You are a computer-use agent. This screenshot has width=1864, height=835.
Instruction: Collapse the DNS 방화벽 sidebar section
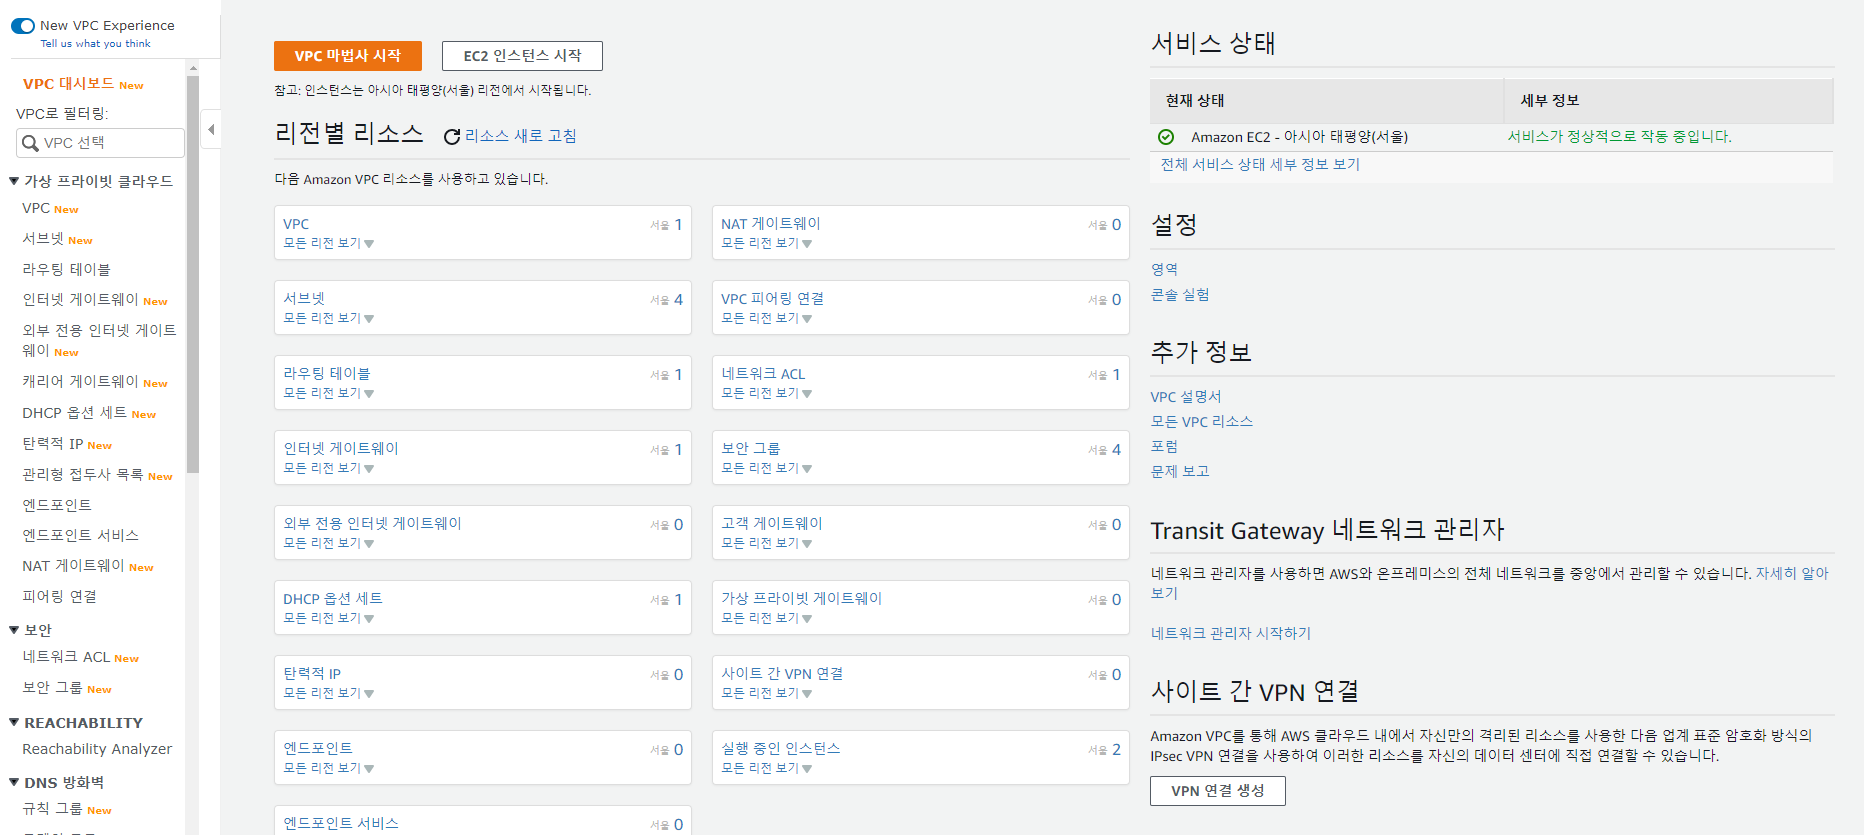click(14, 782)
